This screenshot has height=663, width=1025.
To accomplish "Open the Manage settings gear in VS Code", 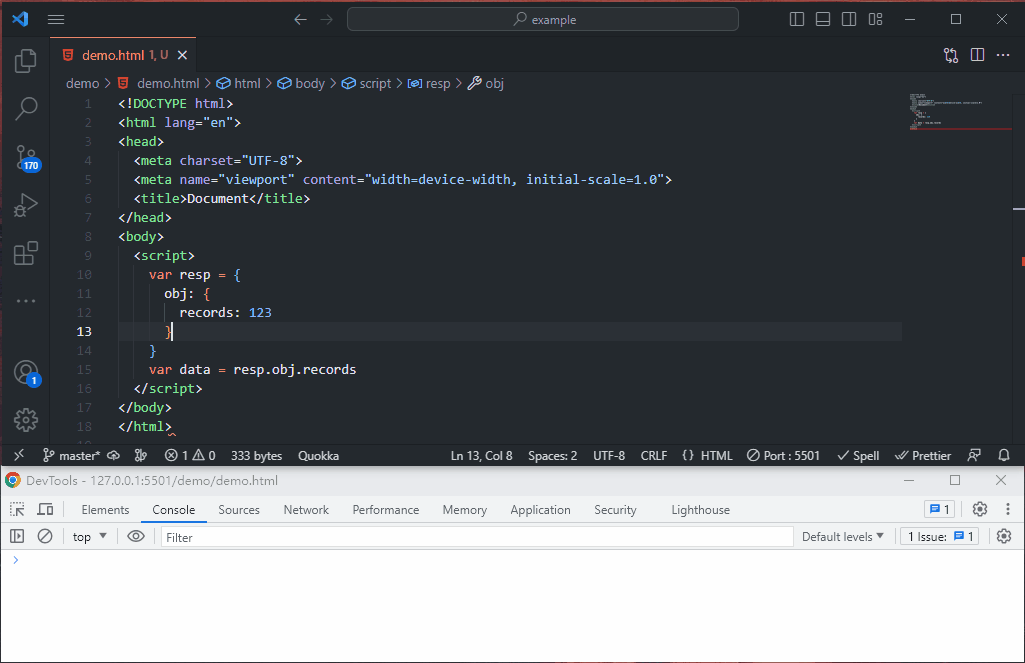I will (26, 419).
